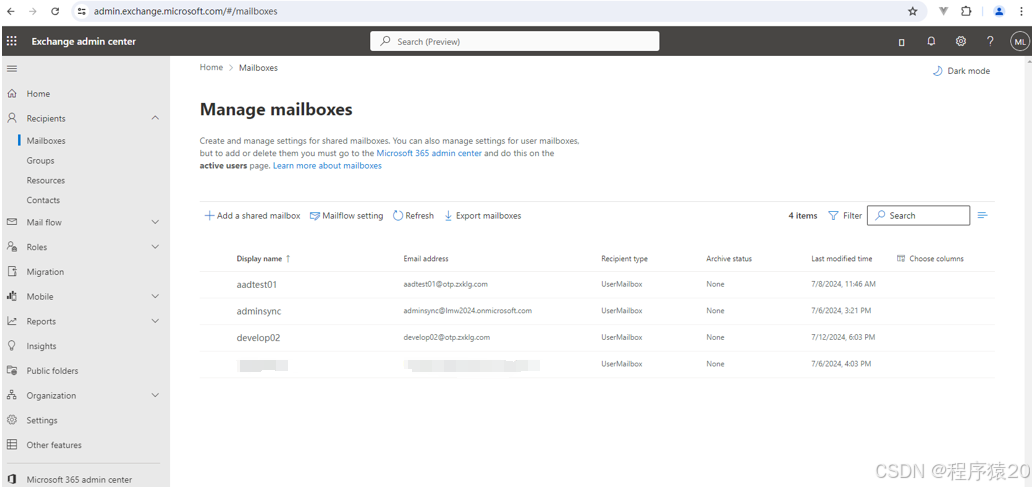Open Learn more about mailboxes link
The height and width of the screenshot is (489, 1034).
327,165
